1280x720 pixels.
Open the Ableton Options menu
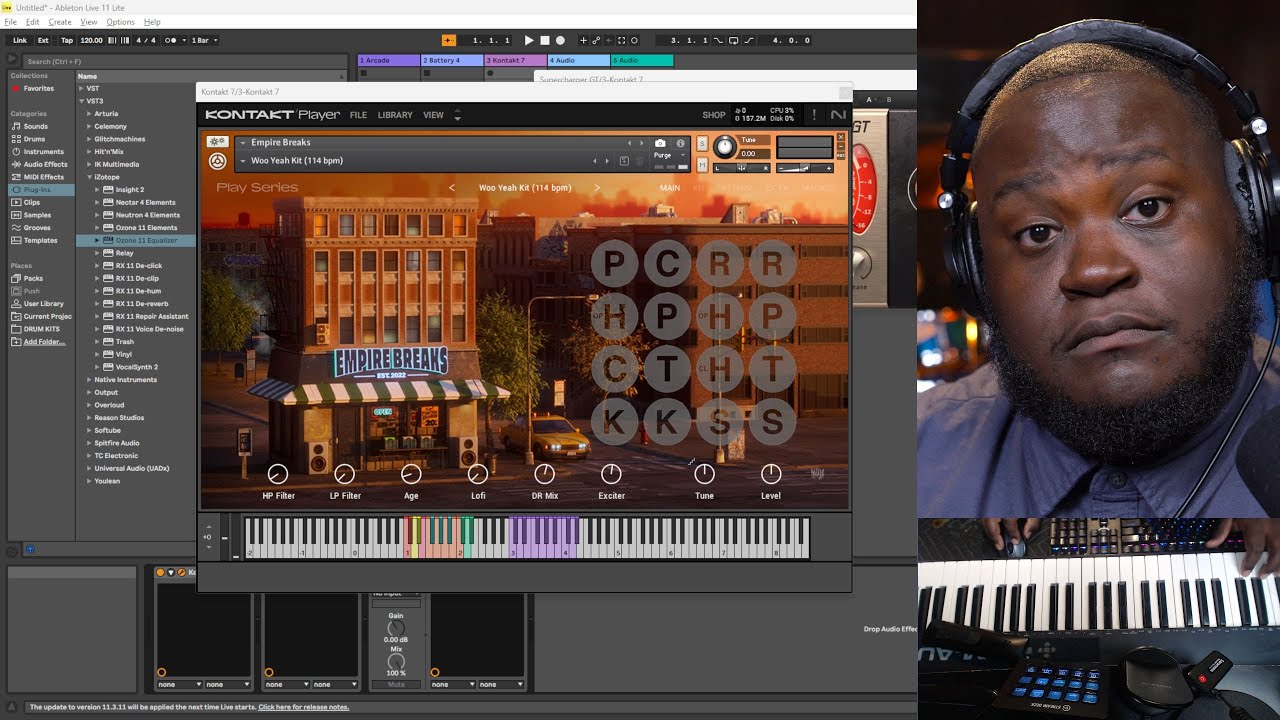pyautogui.click(x=120, y=21)
